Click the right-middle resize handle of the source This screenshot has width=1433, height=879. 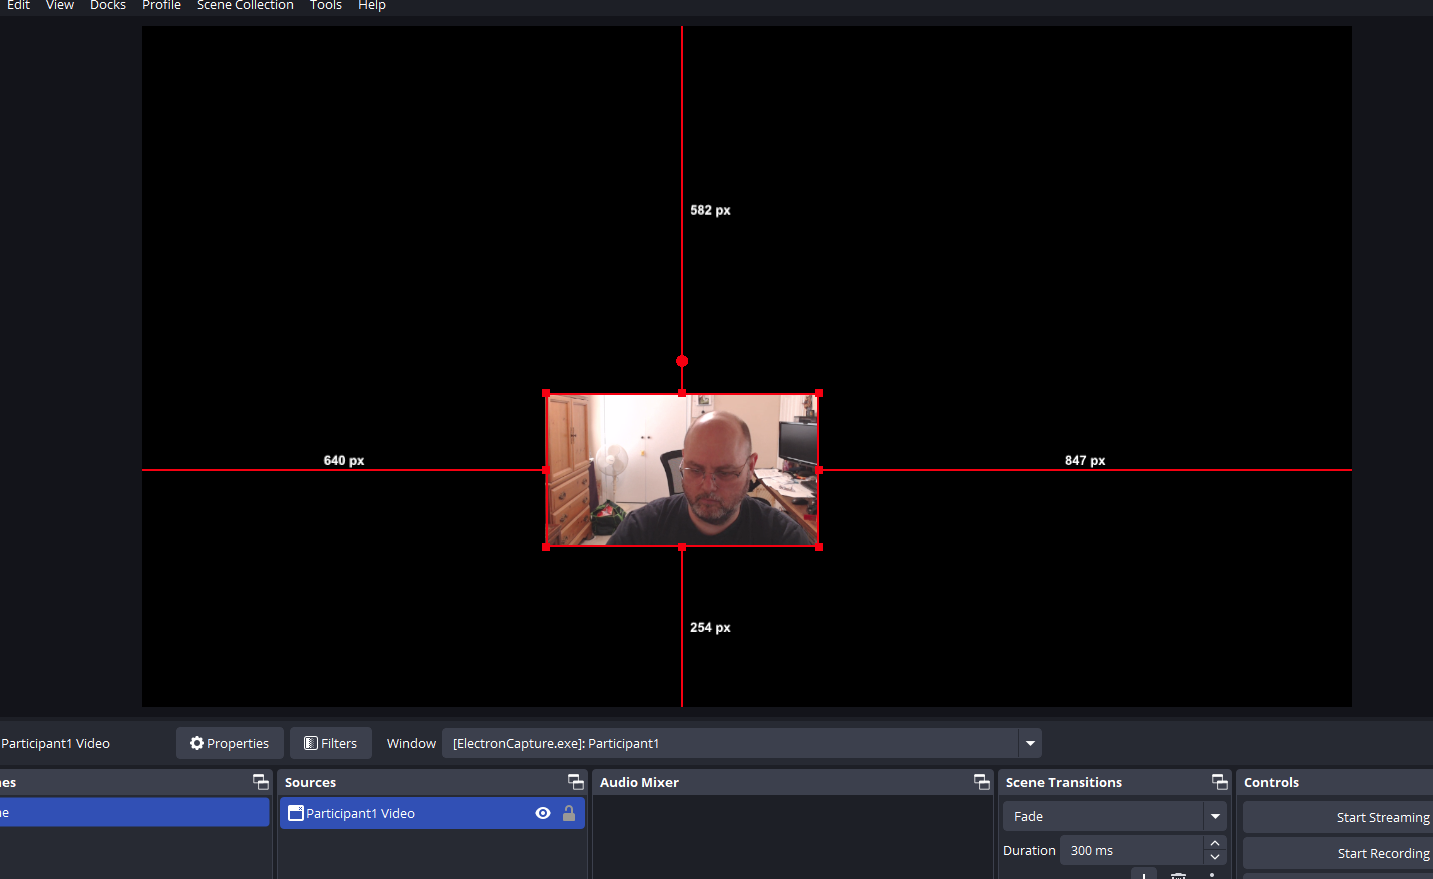coord(819,470)
